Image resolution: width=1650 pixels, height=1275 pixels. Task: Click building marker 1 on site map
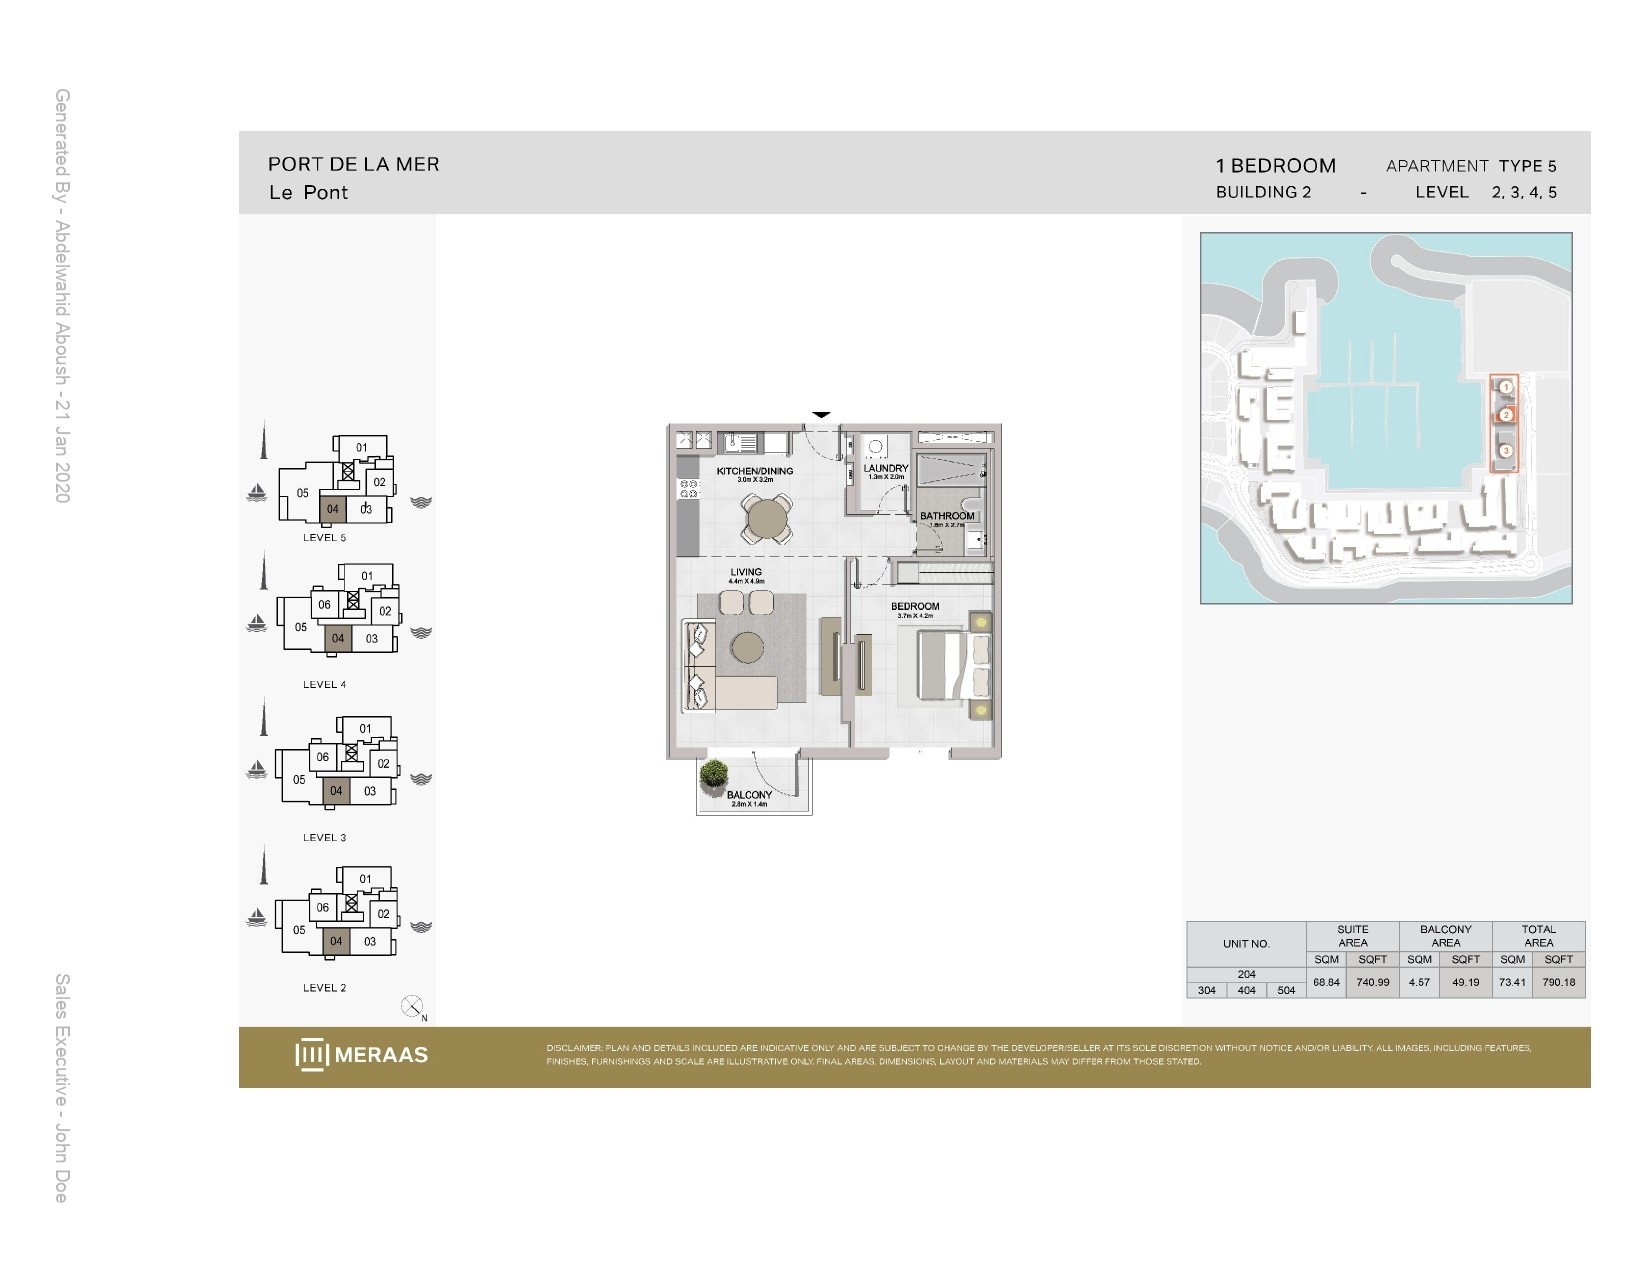pyautogui.click(x=1505, y=387)
